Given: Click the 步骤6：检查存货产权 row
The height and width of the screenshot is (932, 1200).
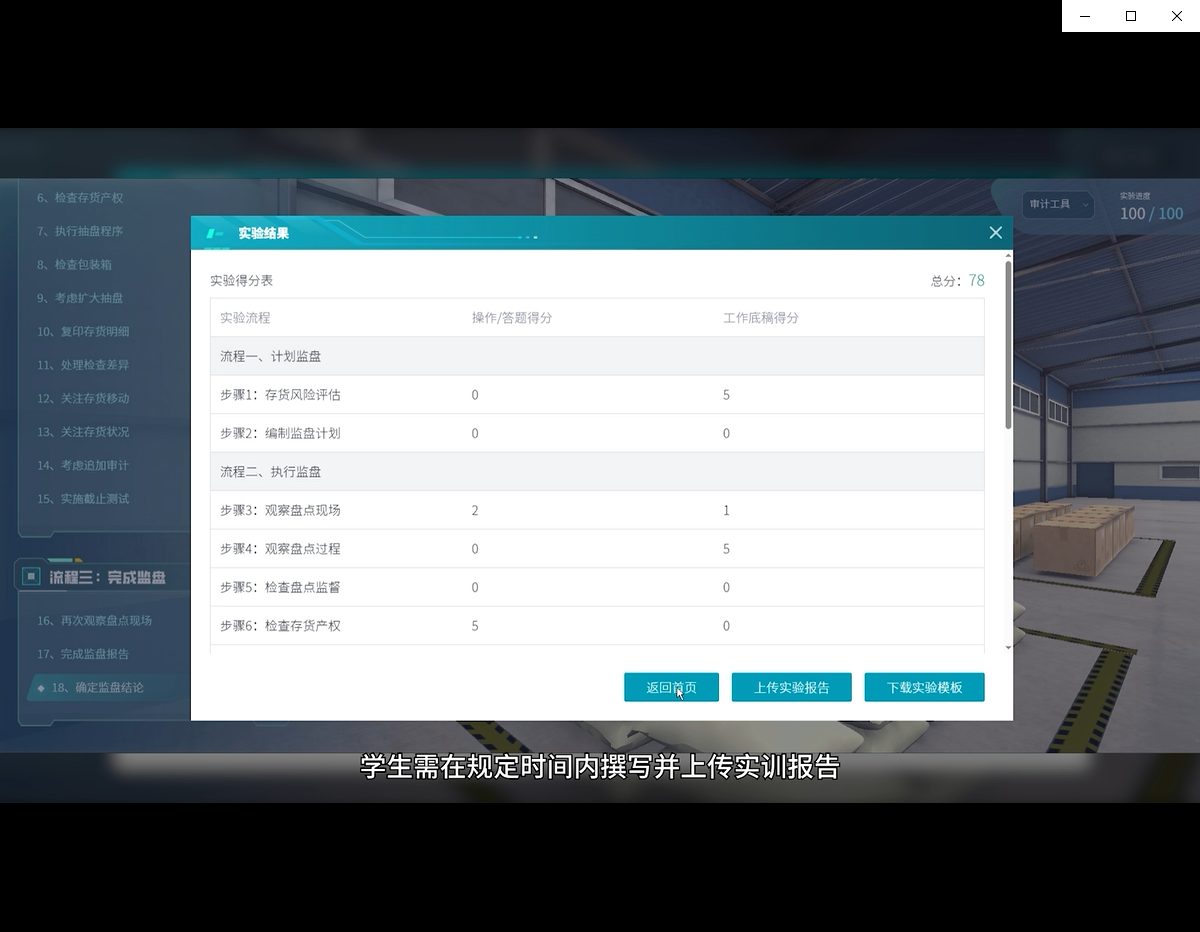Looking at the screenshot, I should pos(597,625).
